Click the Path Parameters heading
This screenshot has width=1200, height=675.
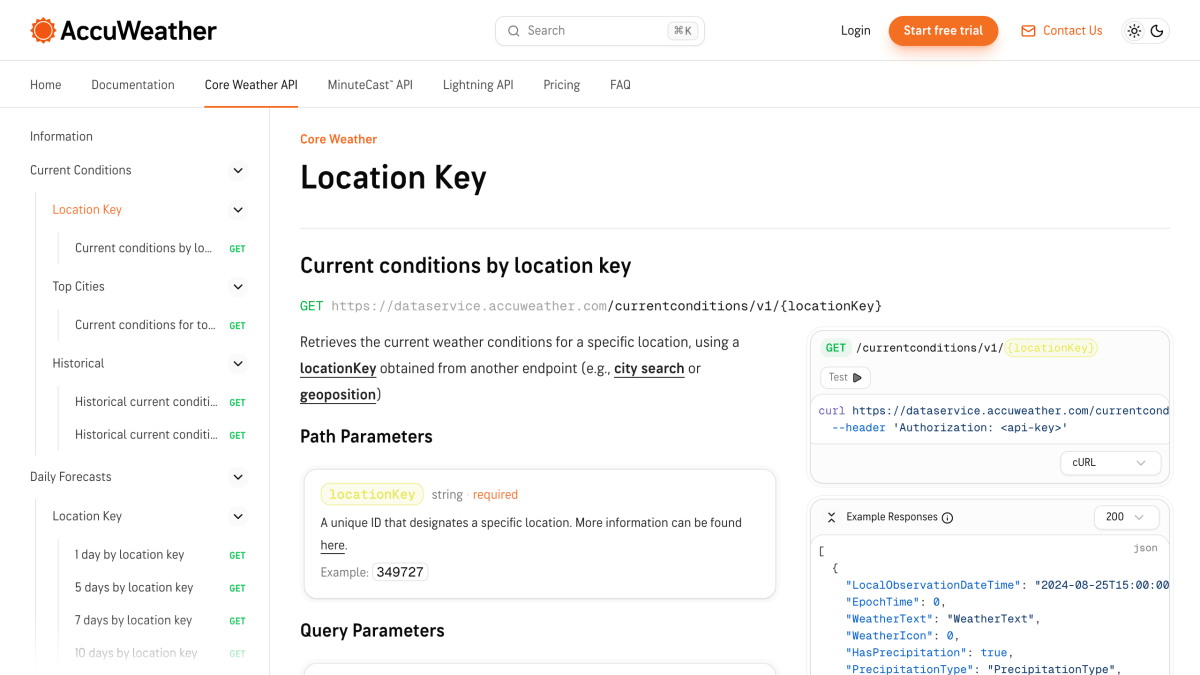click(366, 437)
